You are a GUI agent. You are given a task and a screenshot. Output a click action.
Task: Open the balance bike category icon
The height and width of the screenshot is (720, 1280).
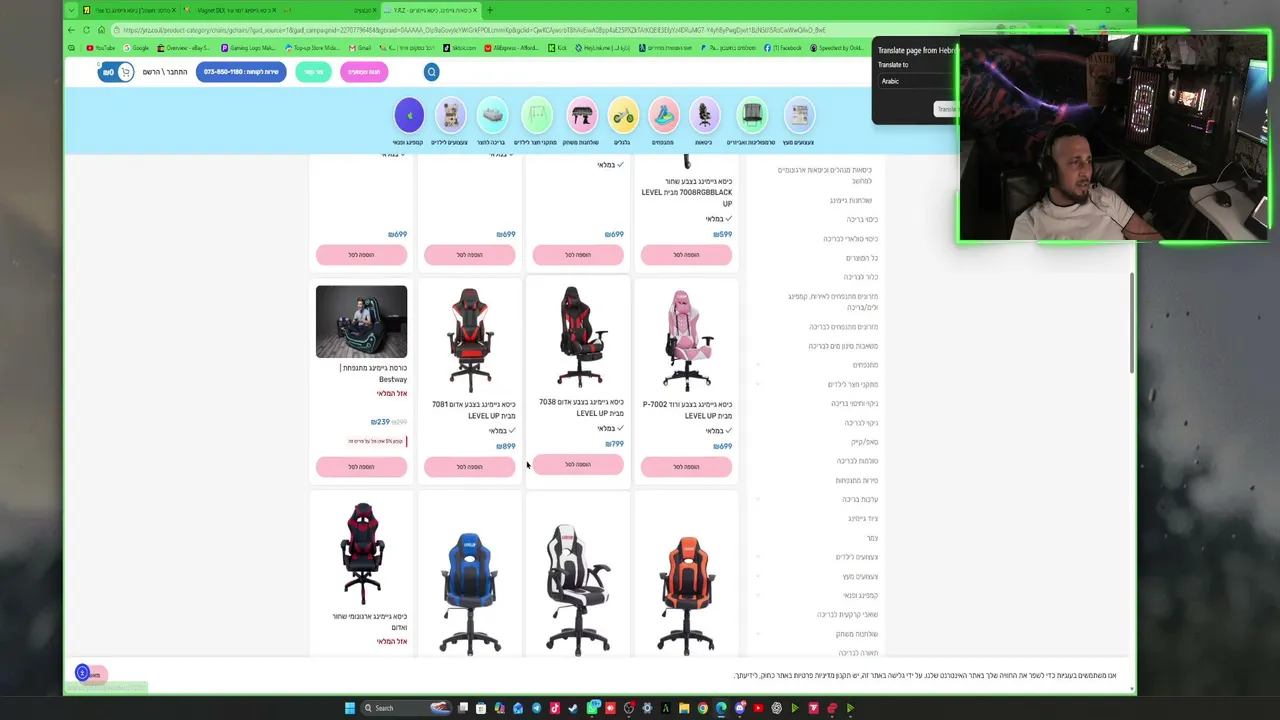(x=623, y=116)
